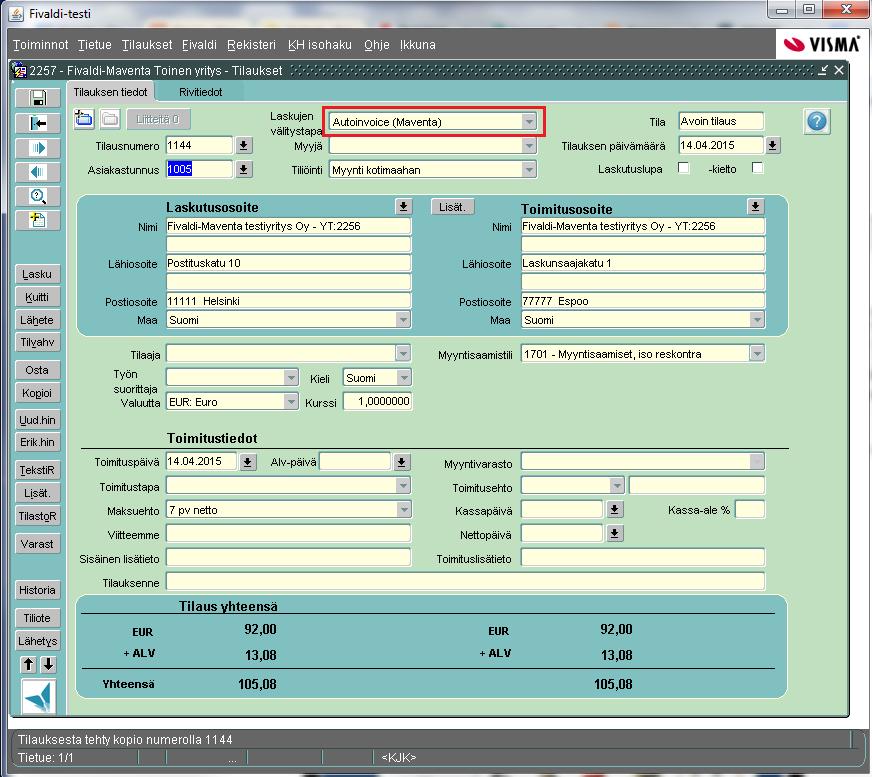Image resolution: width=872 pixels, height=777 pixels.
Task: Click the Visma logo
Action: [821, 44]
